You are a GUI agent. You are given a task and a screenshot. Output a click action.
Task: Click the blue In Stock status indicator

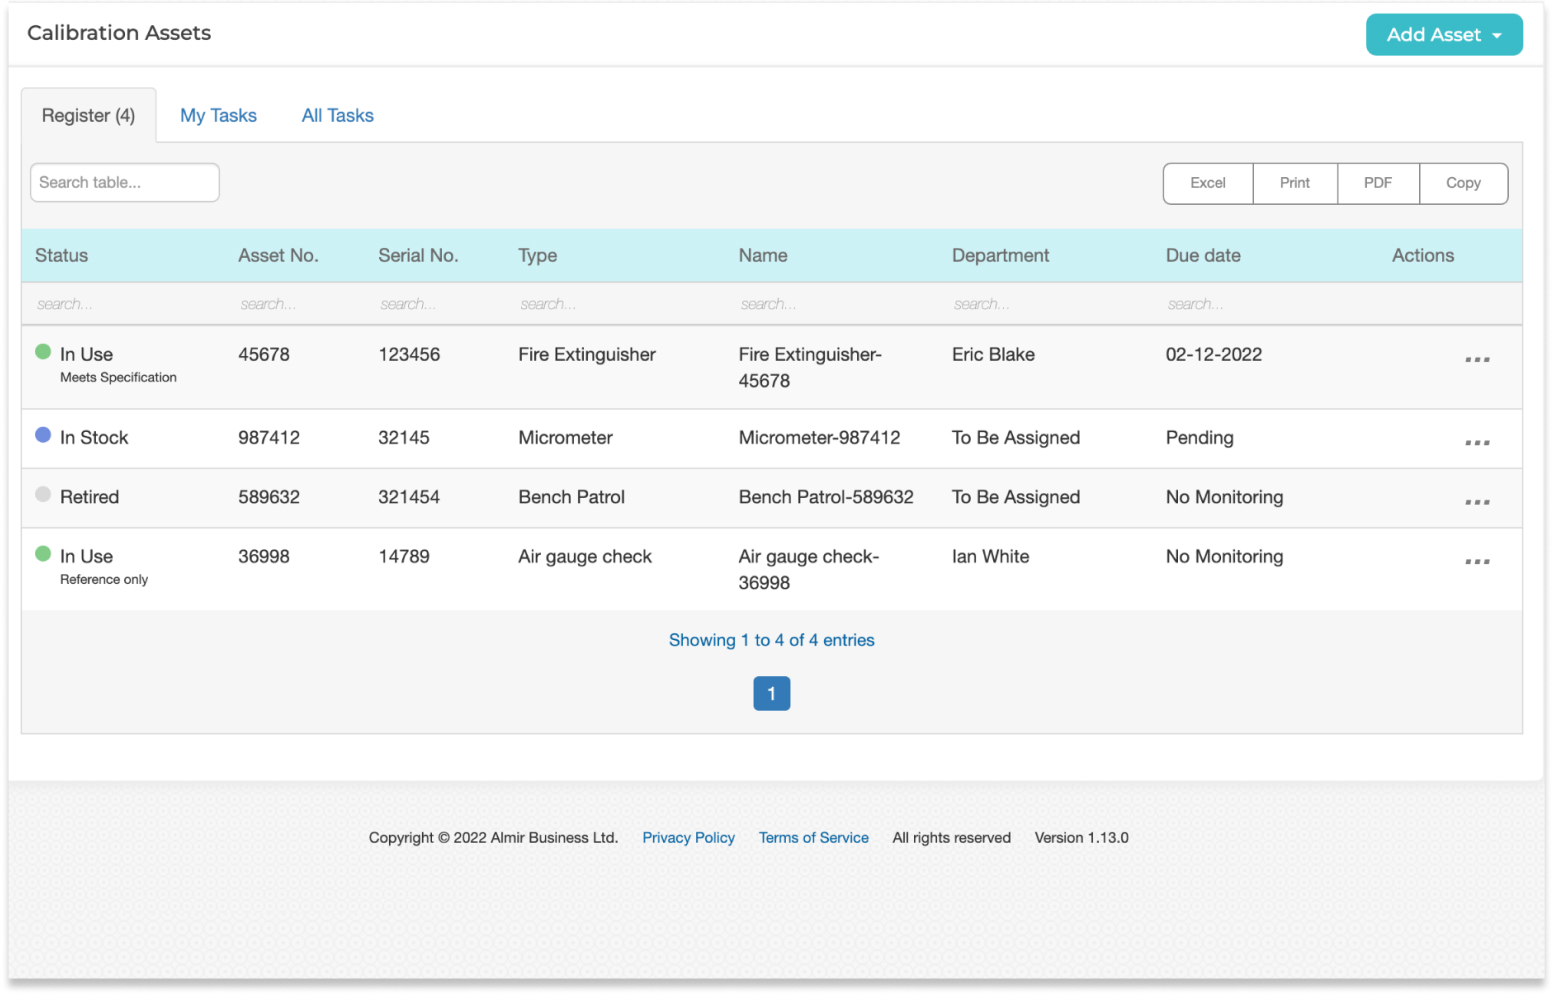coord(42,436)
